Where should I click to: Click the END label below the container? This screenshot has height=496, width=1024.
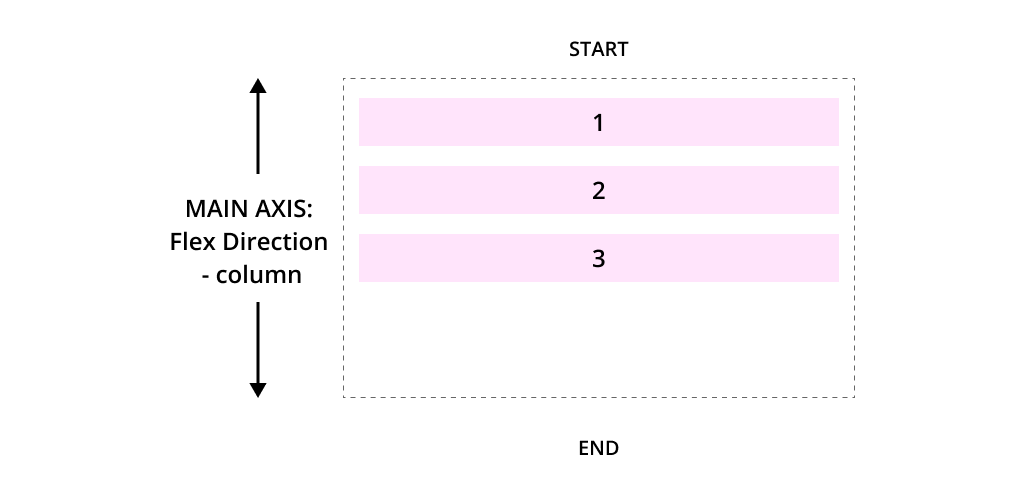[599, 448]
